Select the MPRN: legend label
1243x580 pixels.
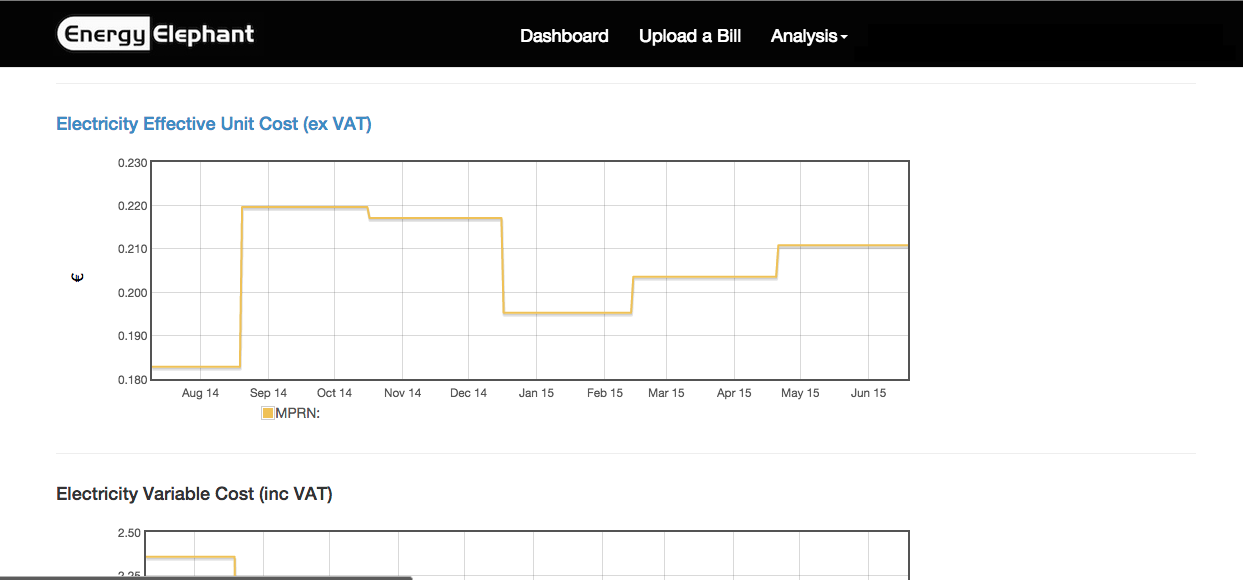(297, 413)
